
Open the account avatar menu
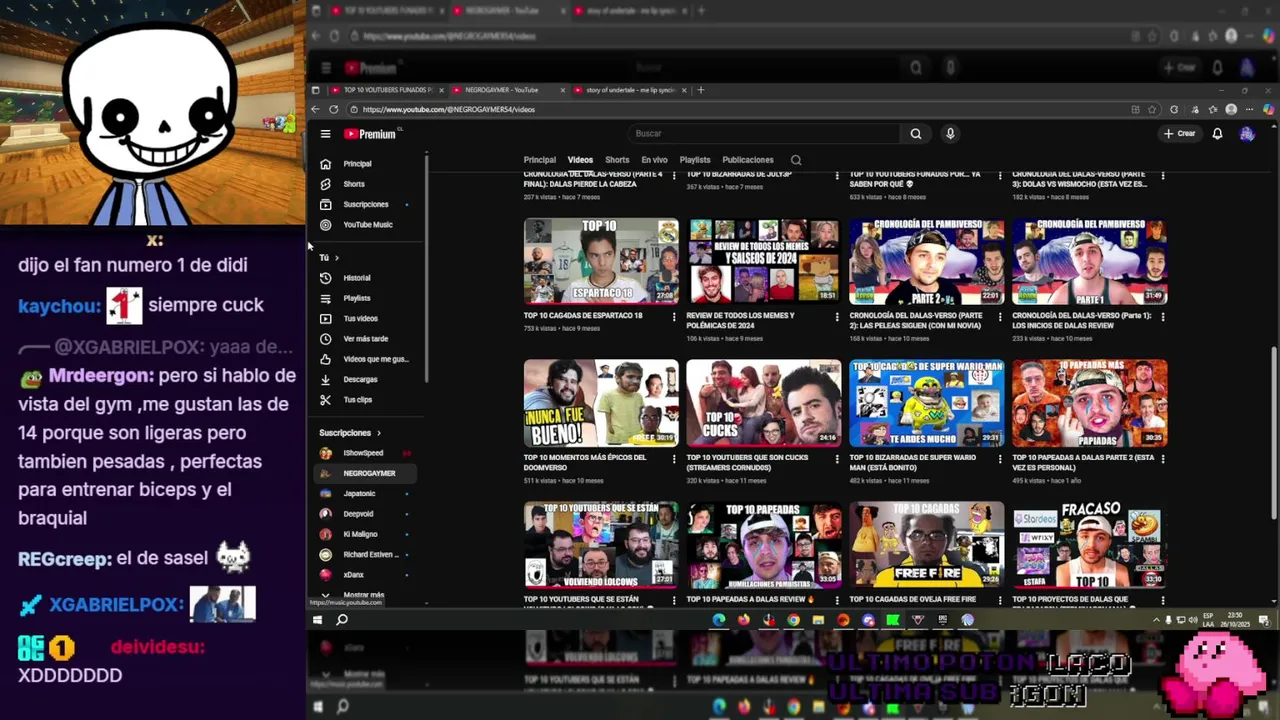(1247, 134)
